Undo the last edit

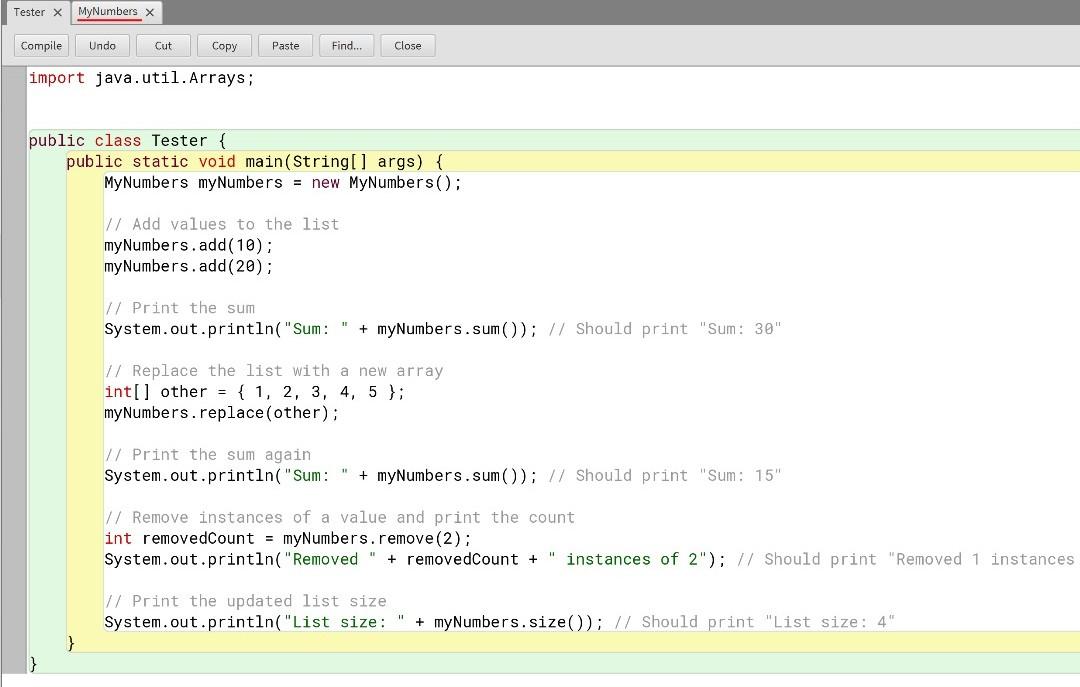tap(101, 45)
